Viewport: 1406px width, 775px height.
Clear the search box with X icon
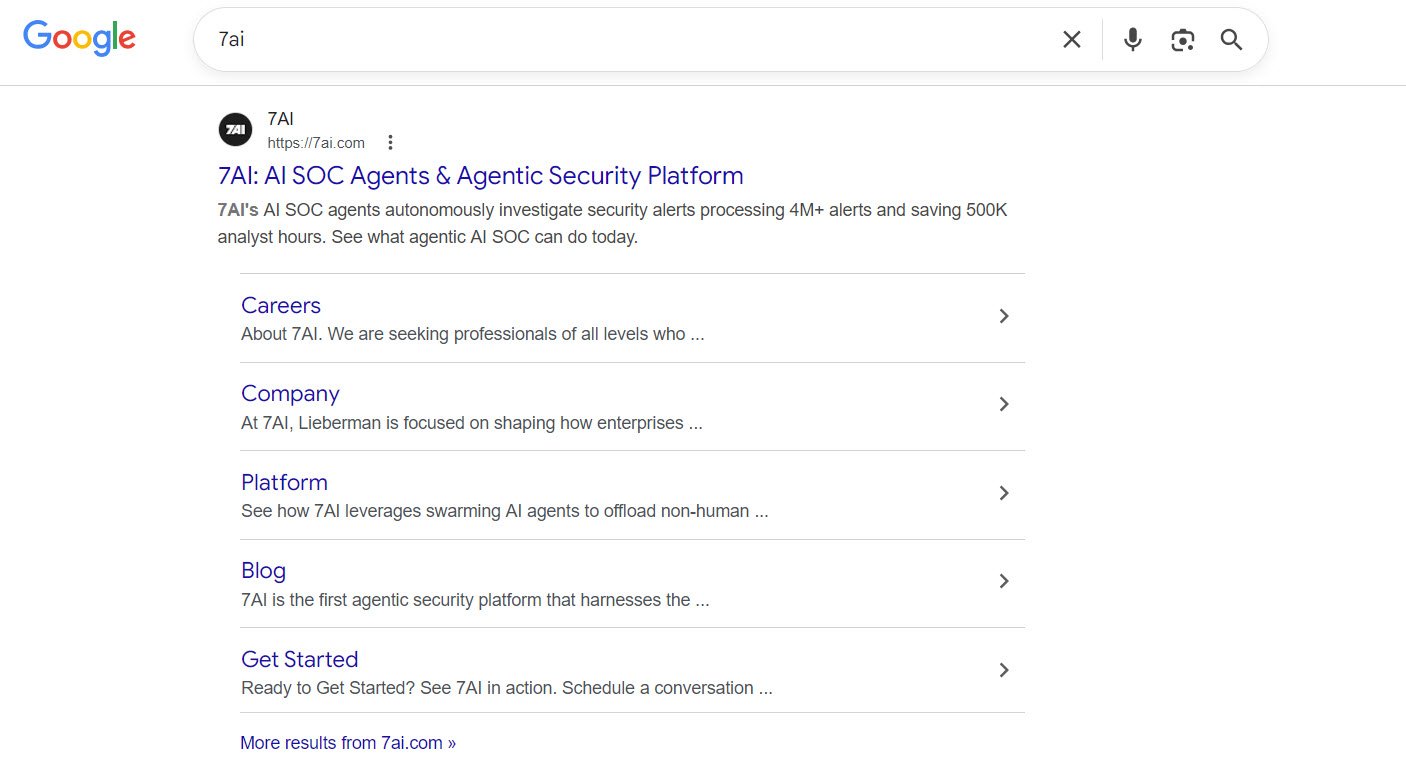tap(1071, 40)
